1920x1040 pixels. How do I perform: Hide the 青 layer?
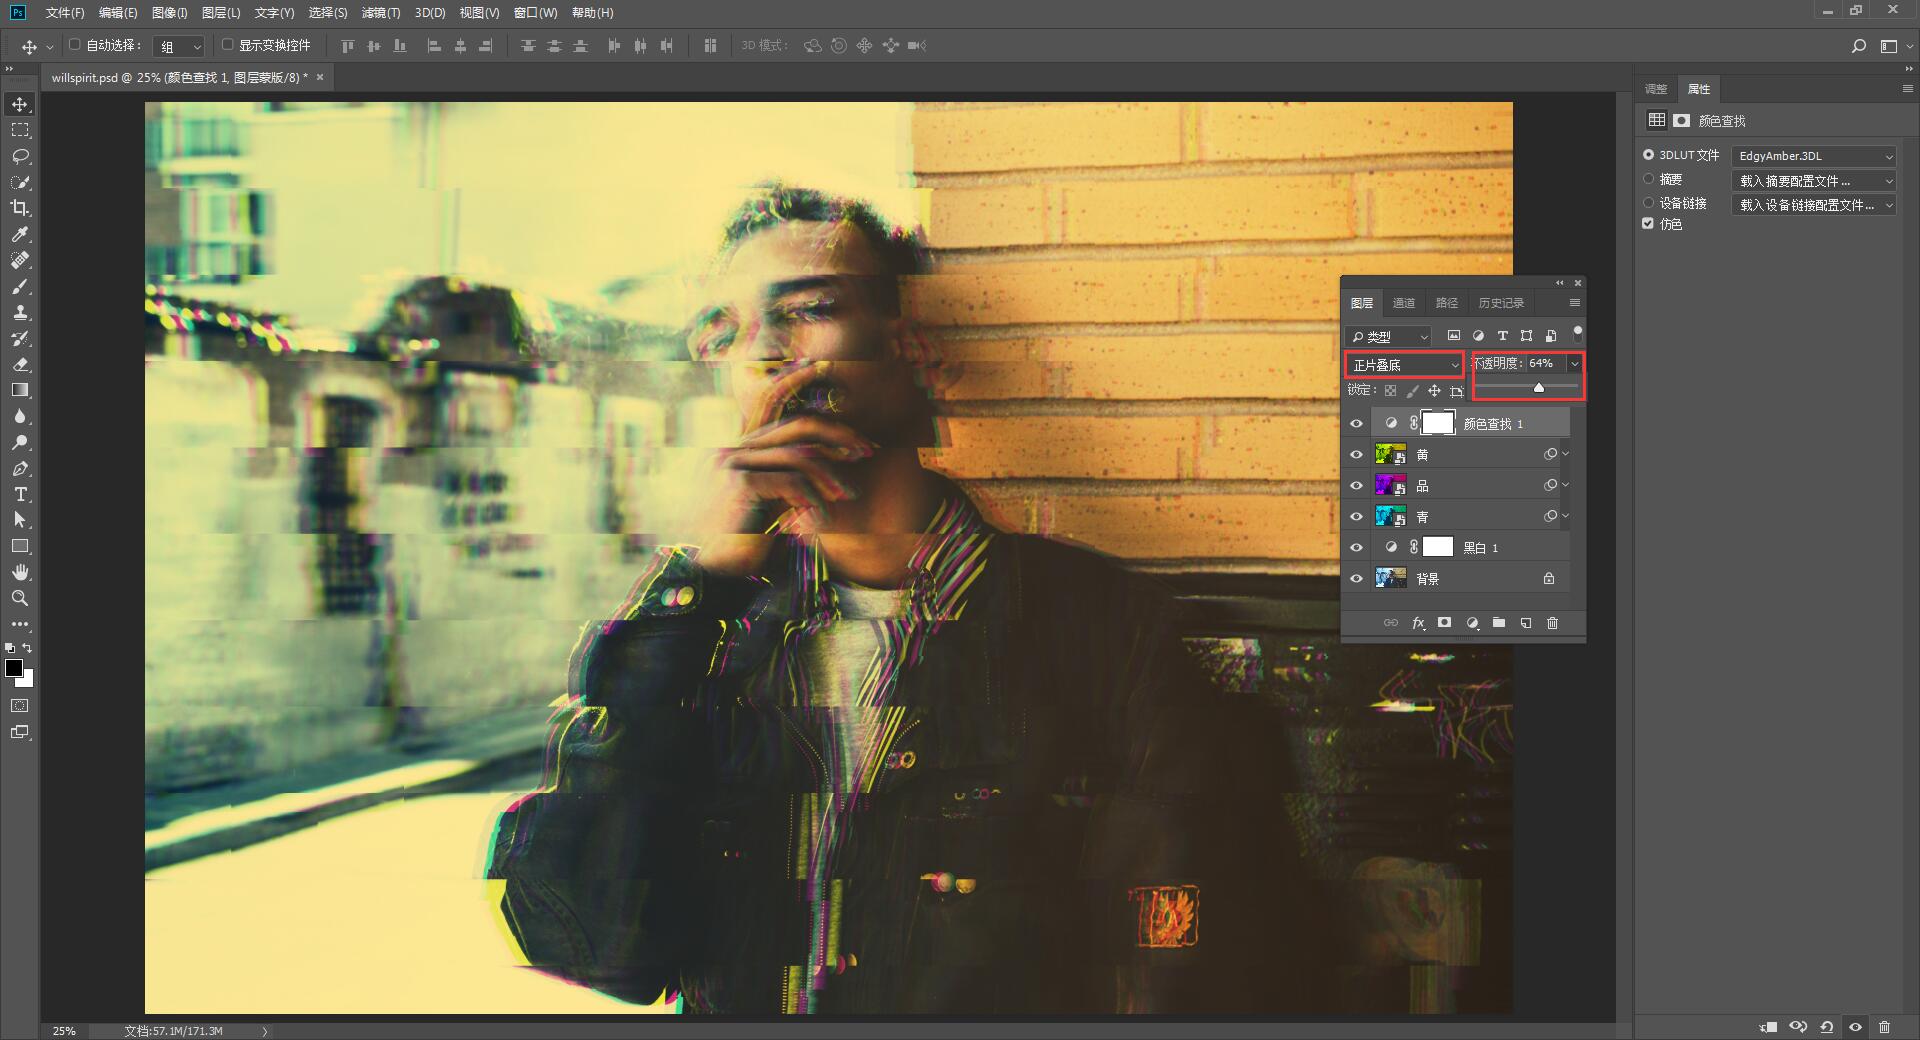1356,517
